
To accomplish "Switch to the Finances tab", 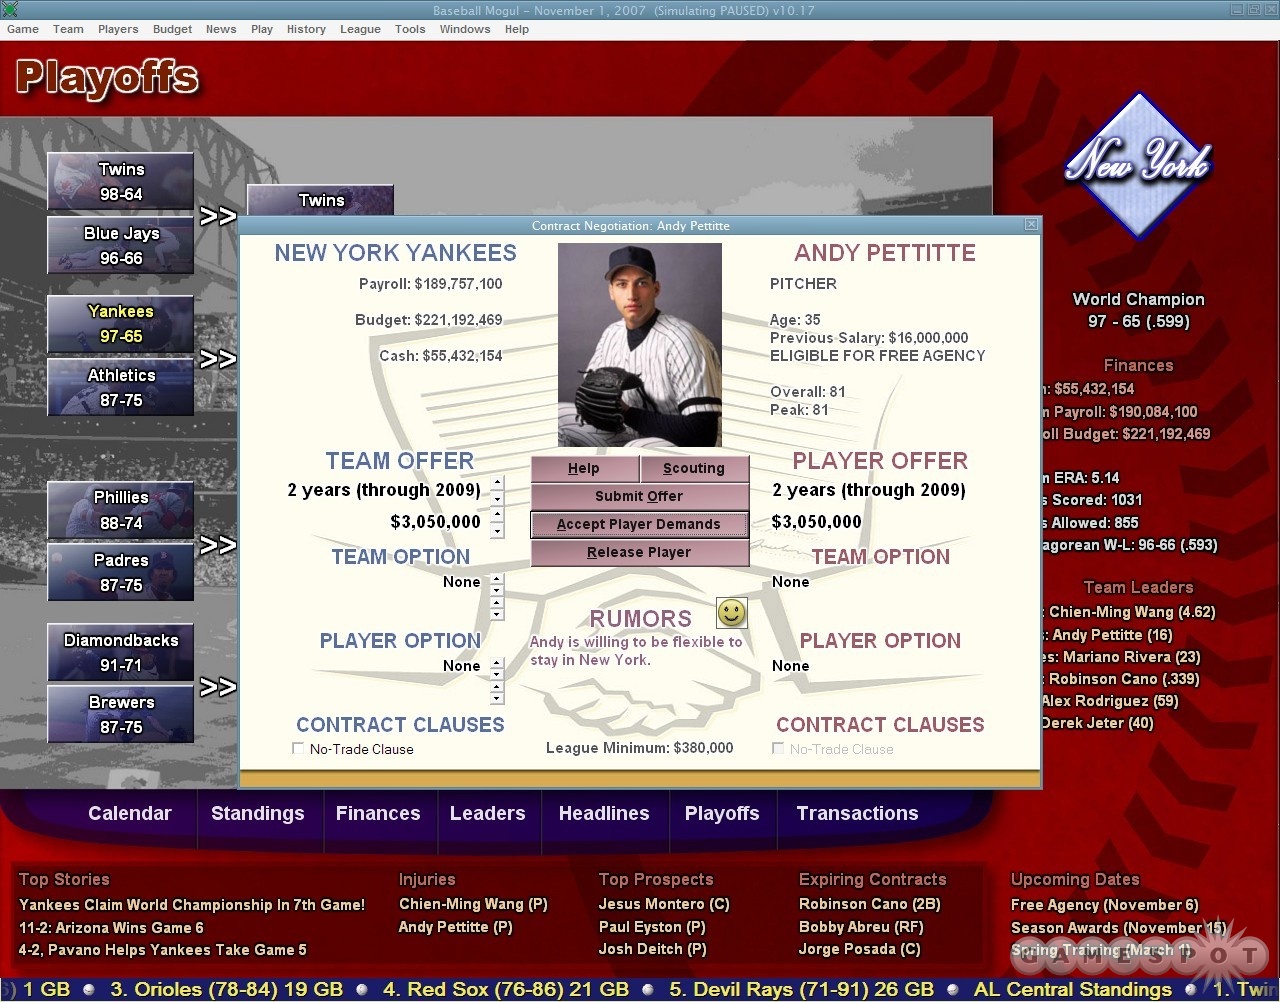I will tap(378, 813).
